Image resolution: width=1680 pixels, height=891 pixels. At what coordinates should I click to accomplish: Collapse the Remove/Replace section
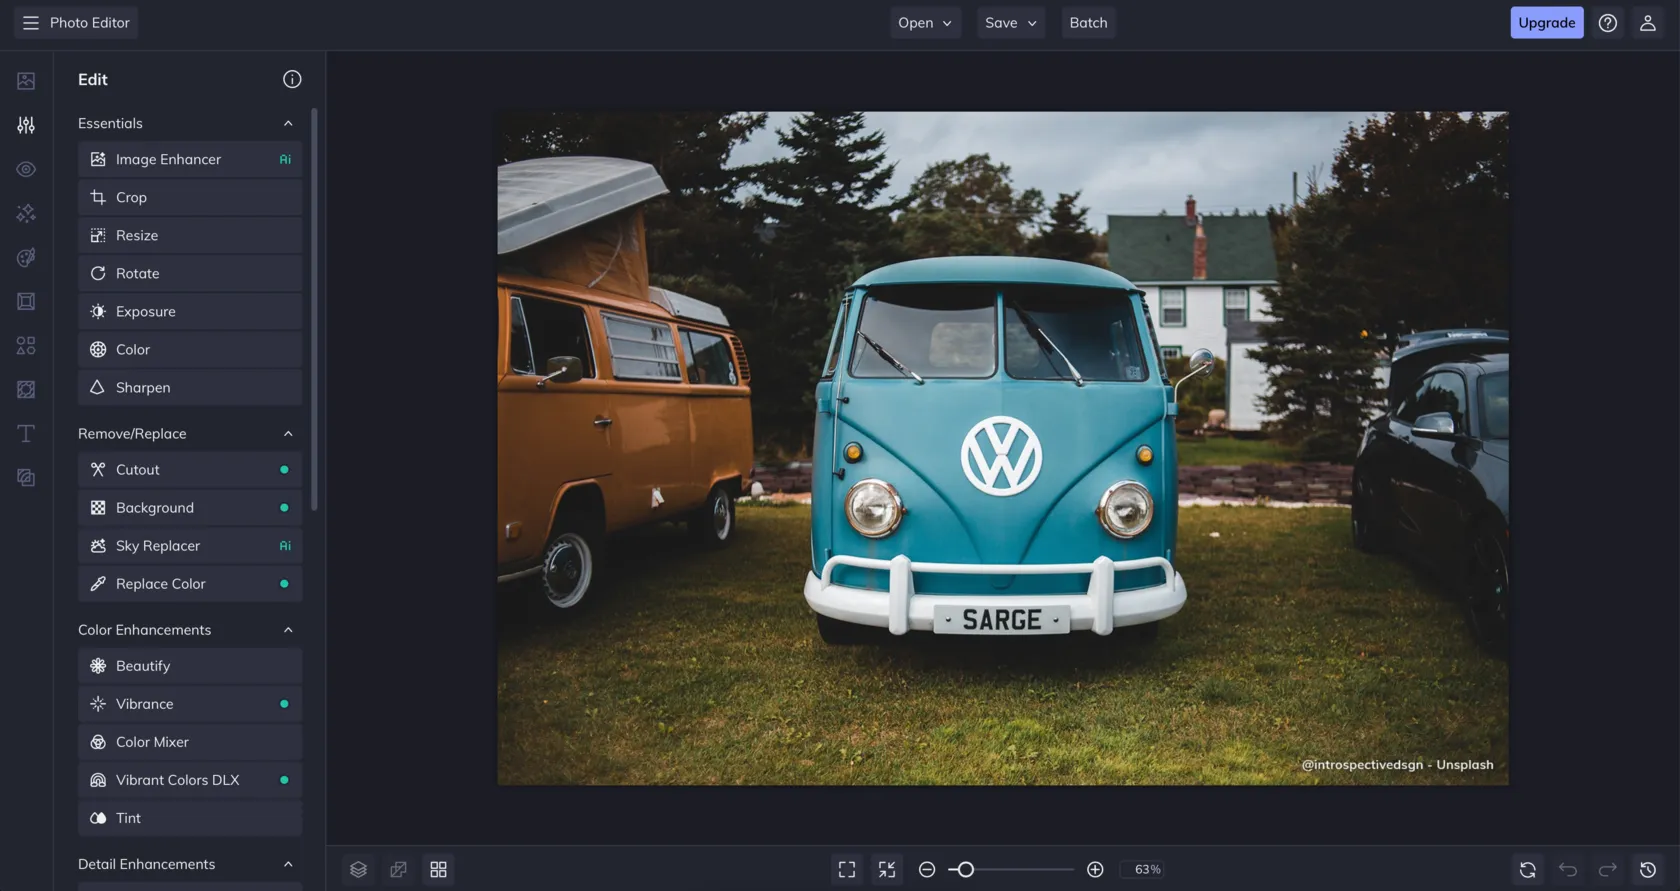[288, 433]
